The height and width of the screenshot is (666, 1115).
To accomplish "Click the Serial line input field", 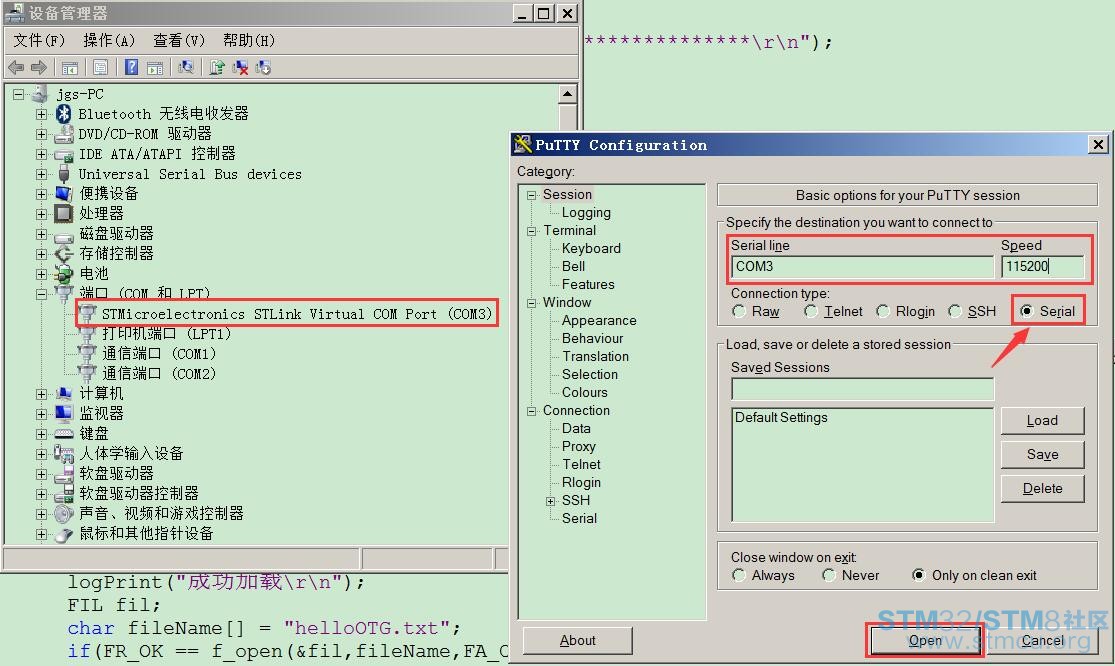I will (x=863, y=267).
